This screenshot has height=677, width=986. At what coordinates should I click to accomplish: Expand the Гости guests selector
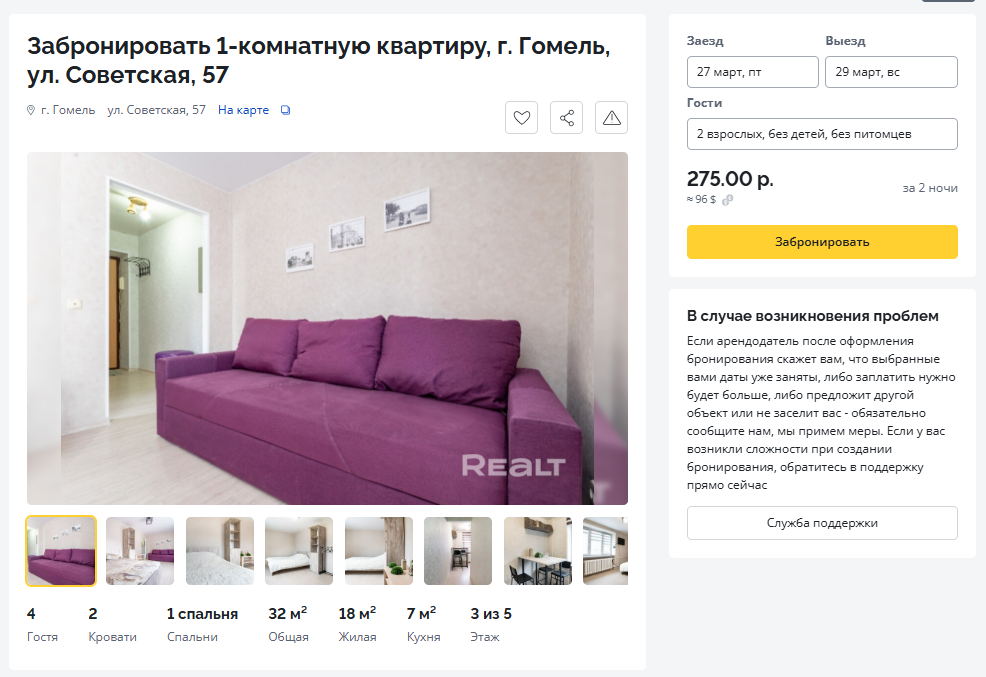(x=822, y=134)
